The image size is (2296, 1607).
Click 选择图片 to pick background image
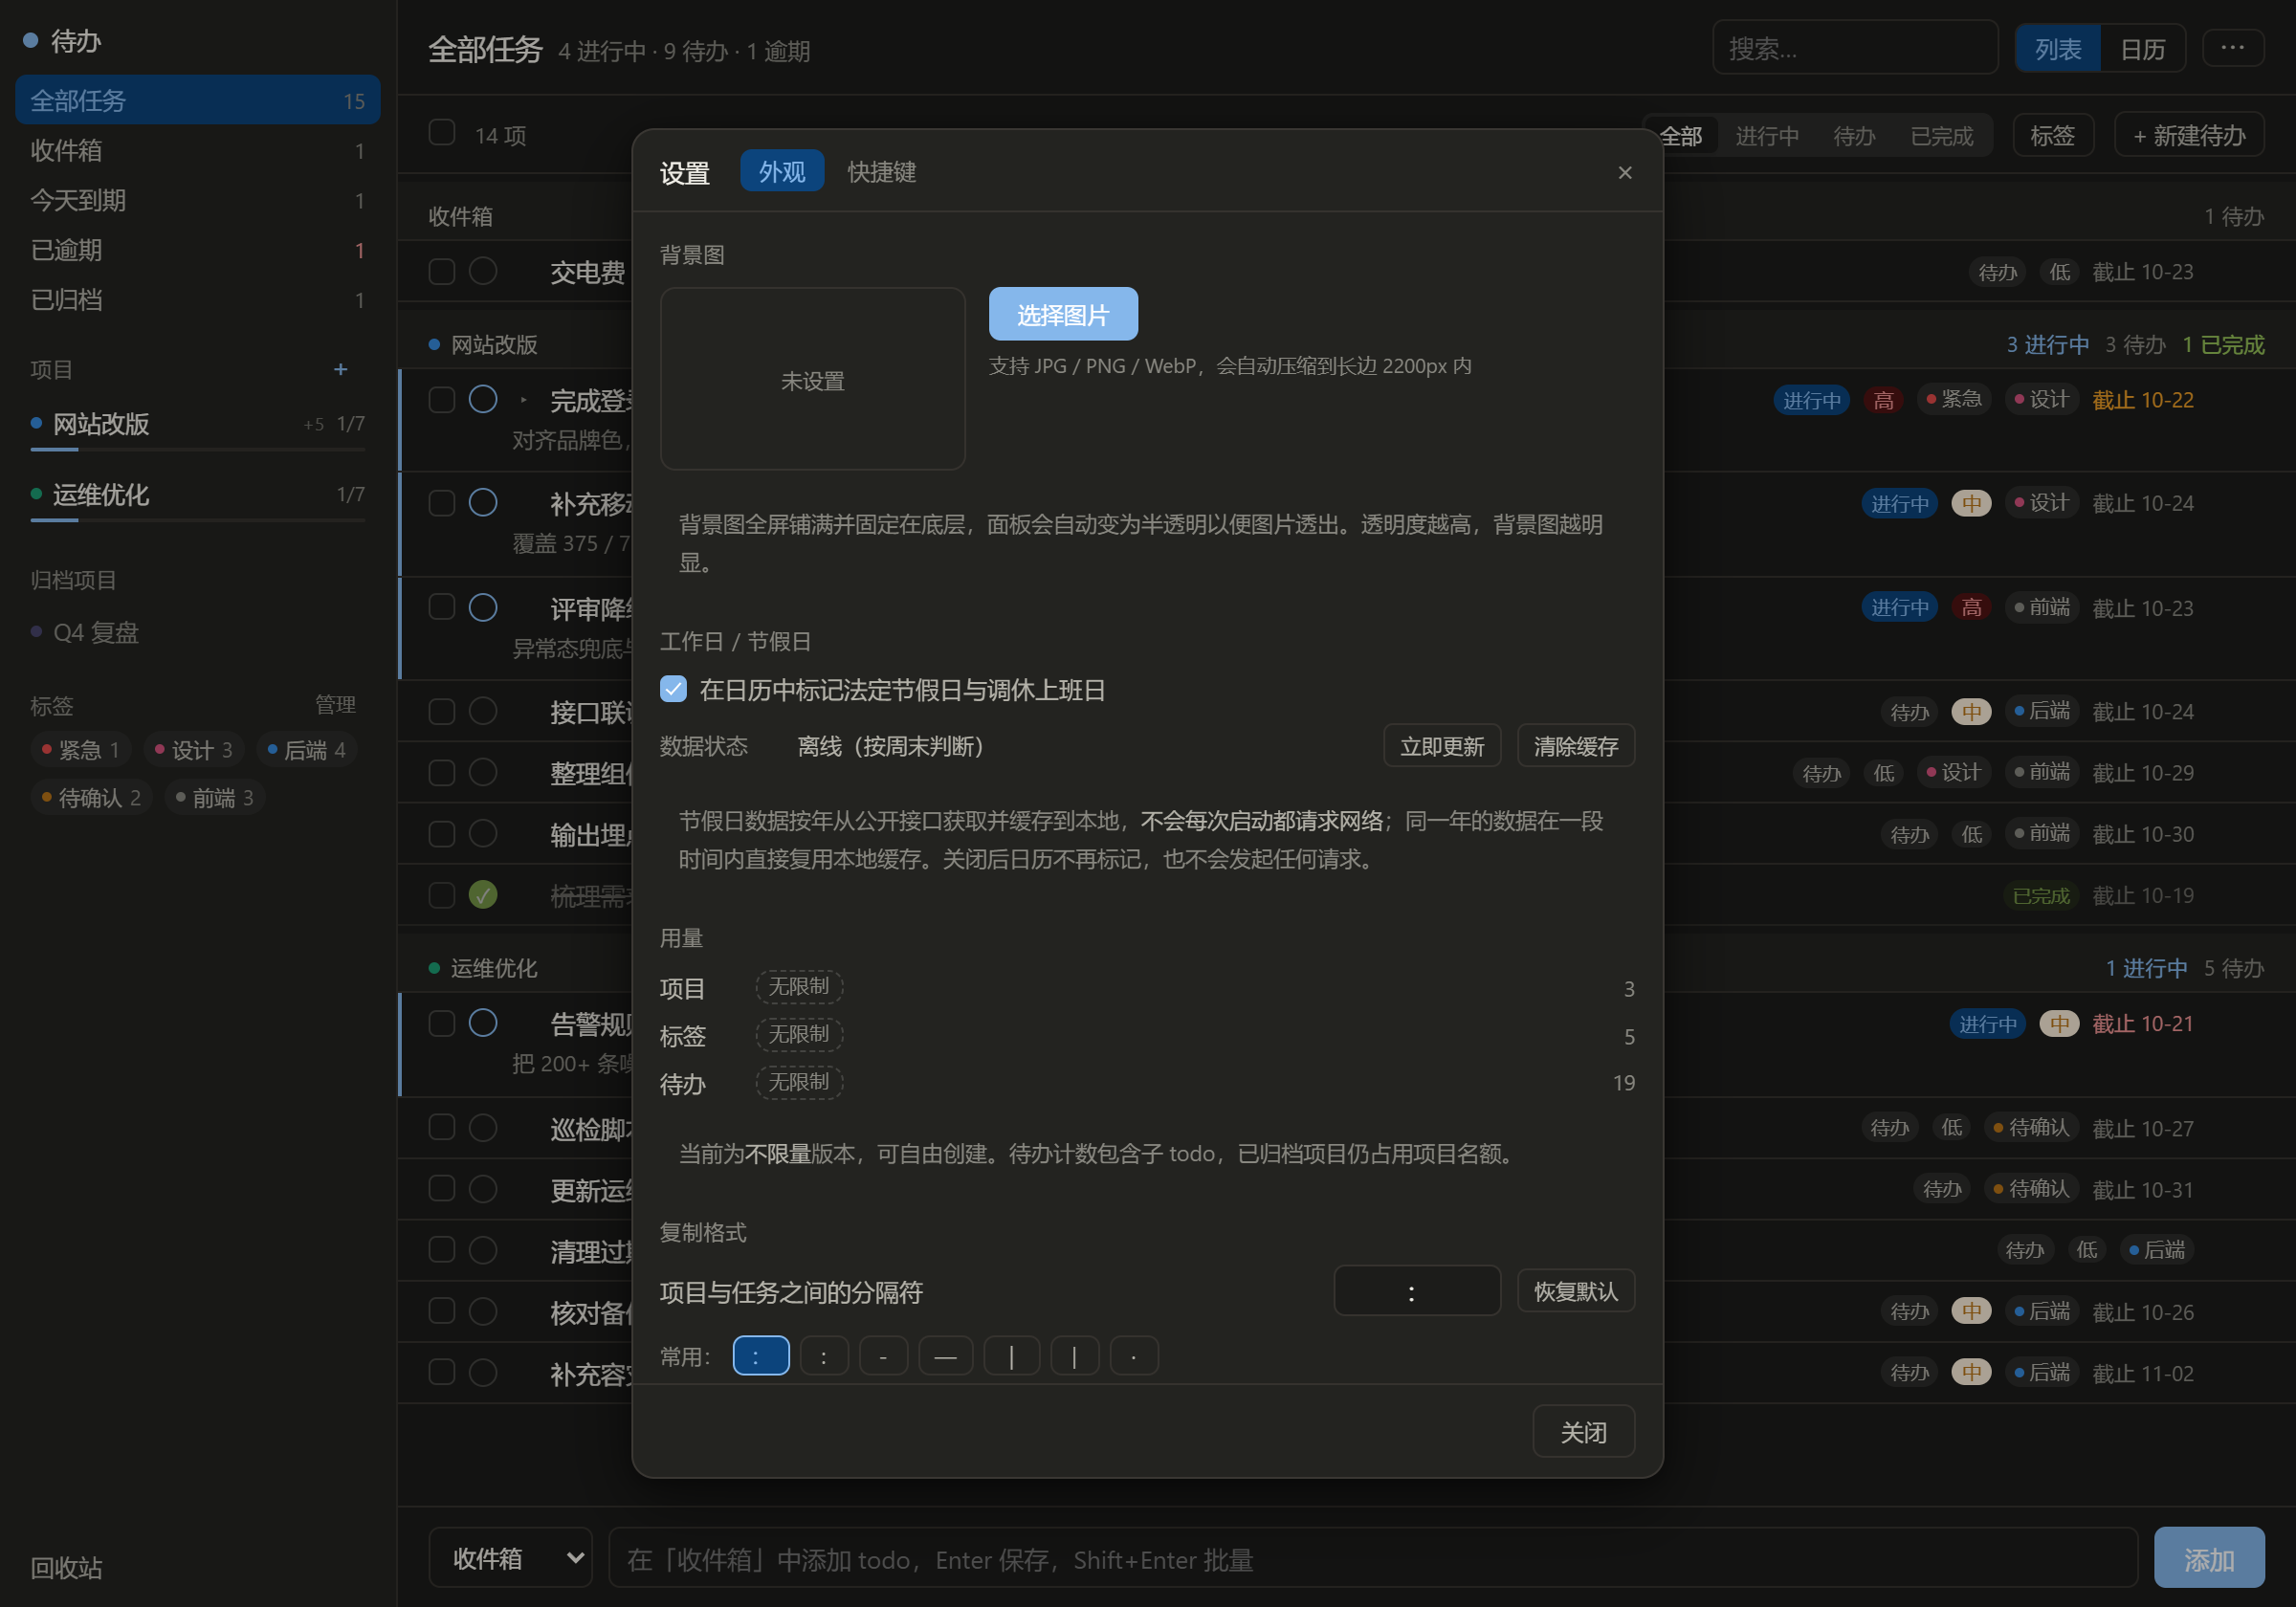[x=1063, y=314]
